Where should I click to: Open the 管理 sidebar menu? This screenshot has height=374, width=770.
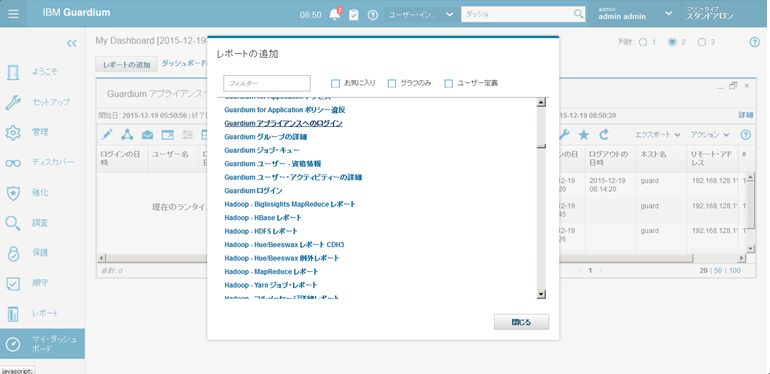point(40,133)
